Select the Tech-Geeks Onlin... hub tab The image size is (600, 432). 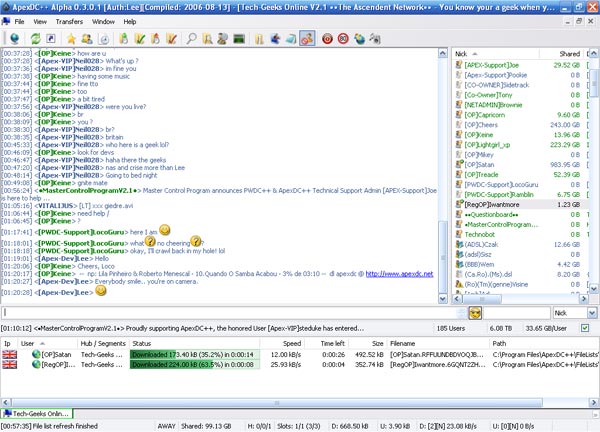(x=36, y=414)
